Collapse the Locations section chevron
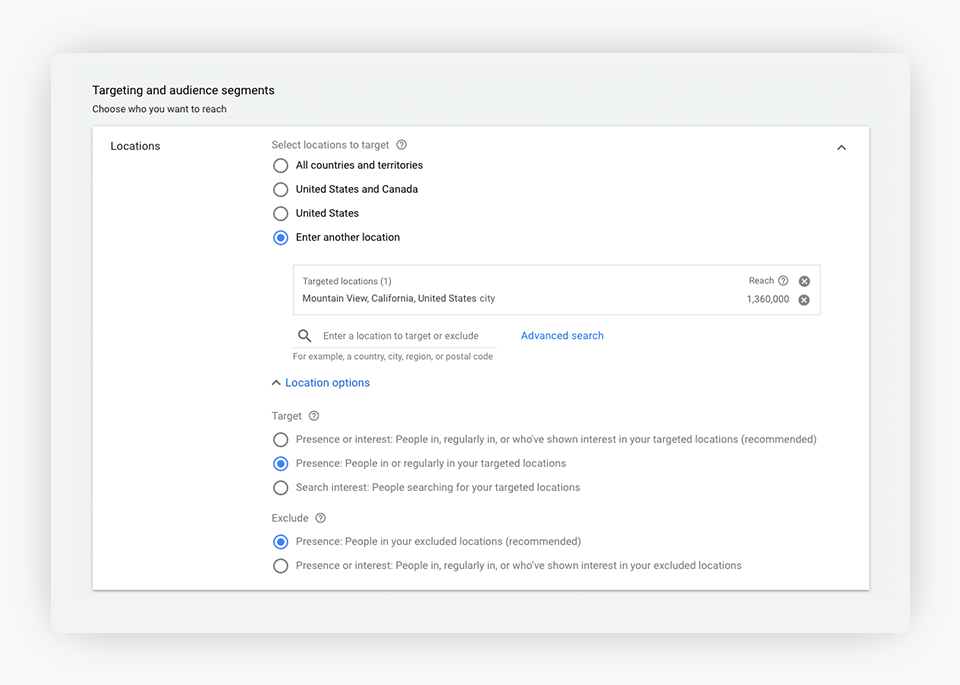 point(841,147)
